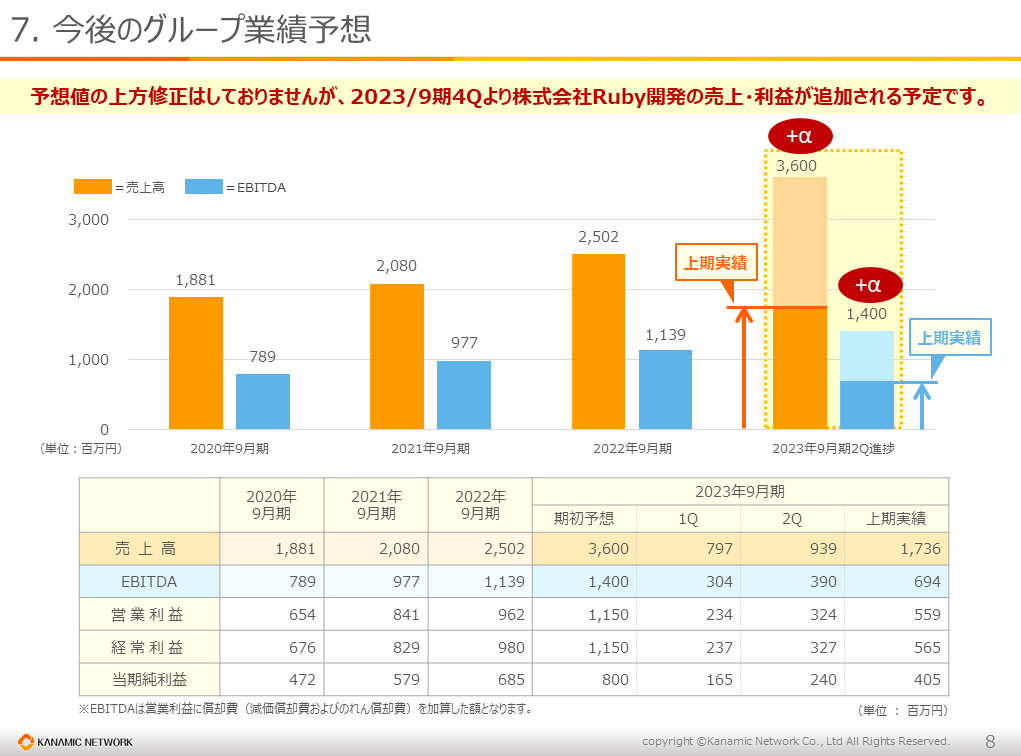Click the 期初予想 column header
Image resolution: width=1021 pixels, height=756 pixels.
tap(584, 518)
